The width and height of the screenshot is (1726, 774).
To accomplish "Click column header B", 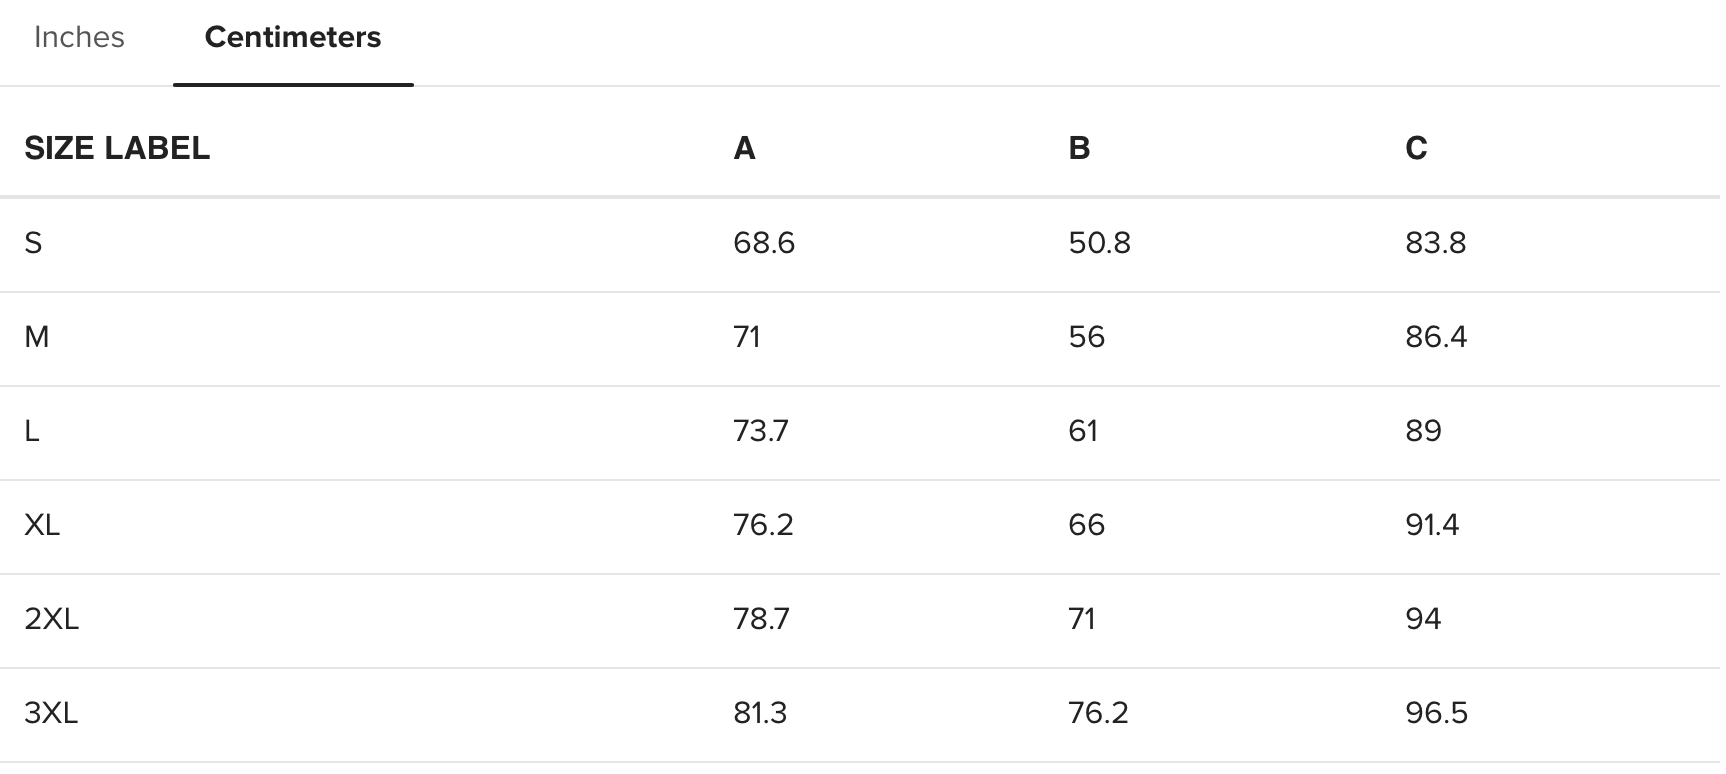I will [1079, 148].
